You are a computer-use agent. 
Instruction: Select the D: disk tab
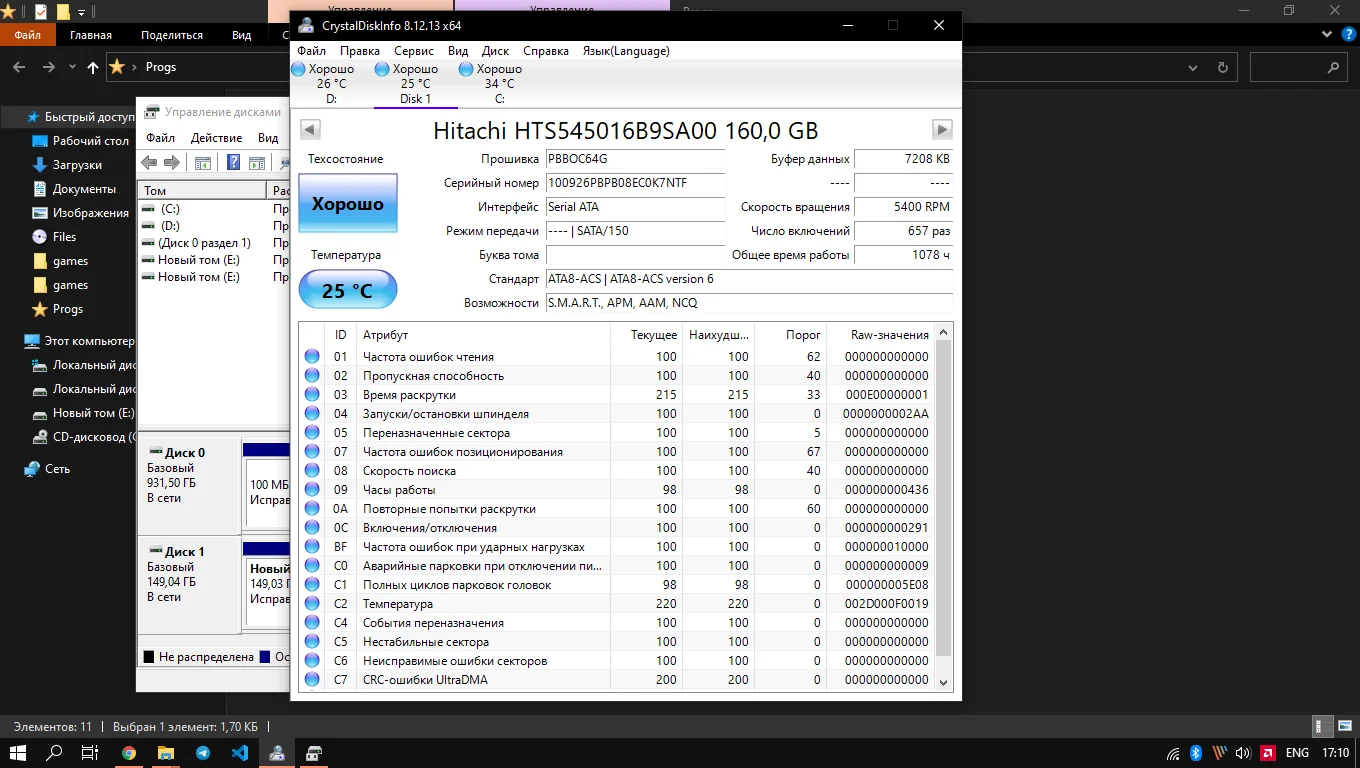click(x=331, y=84)
